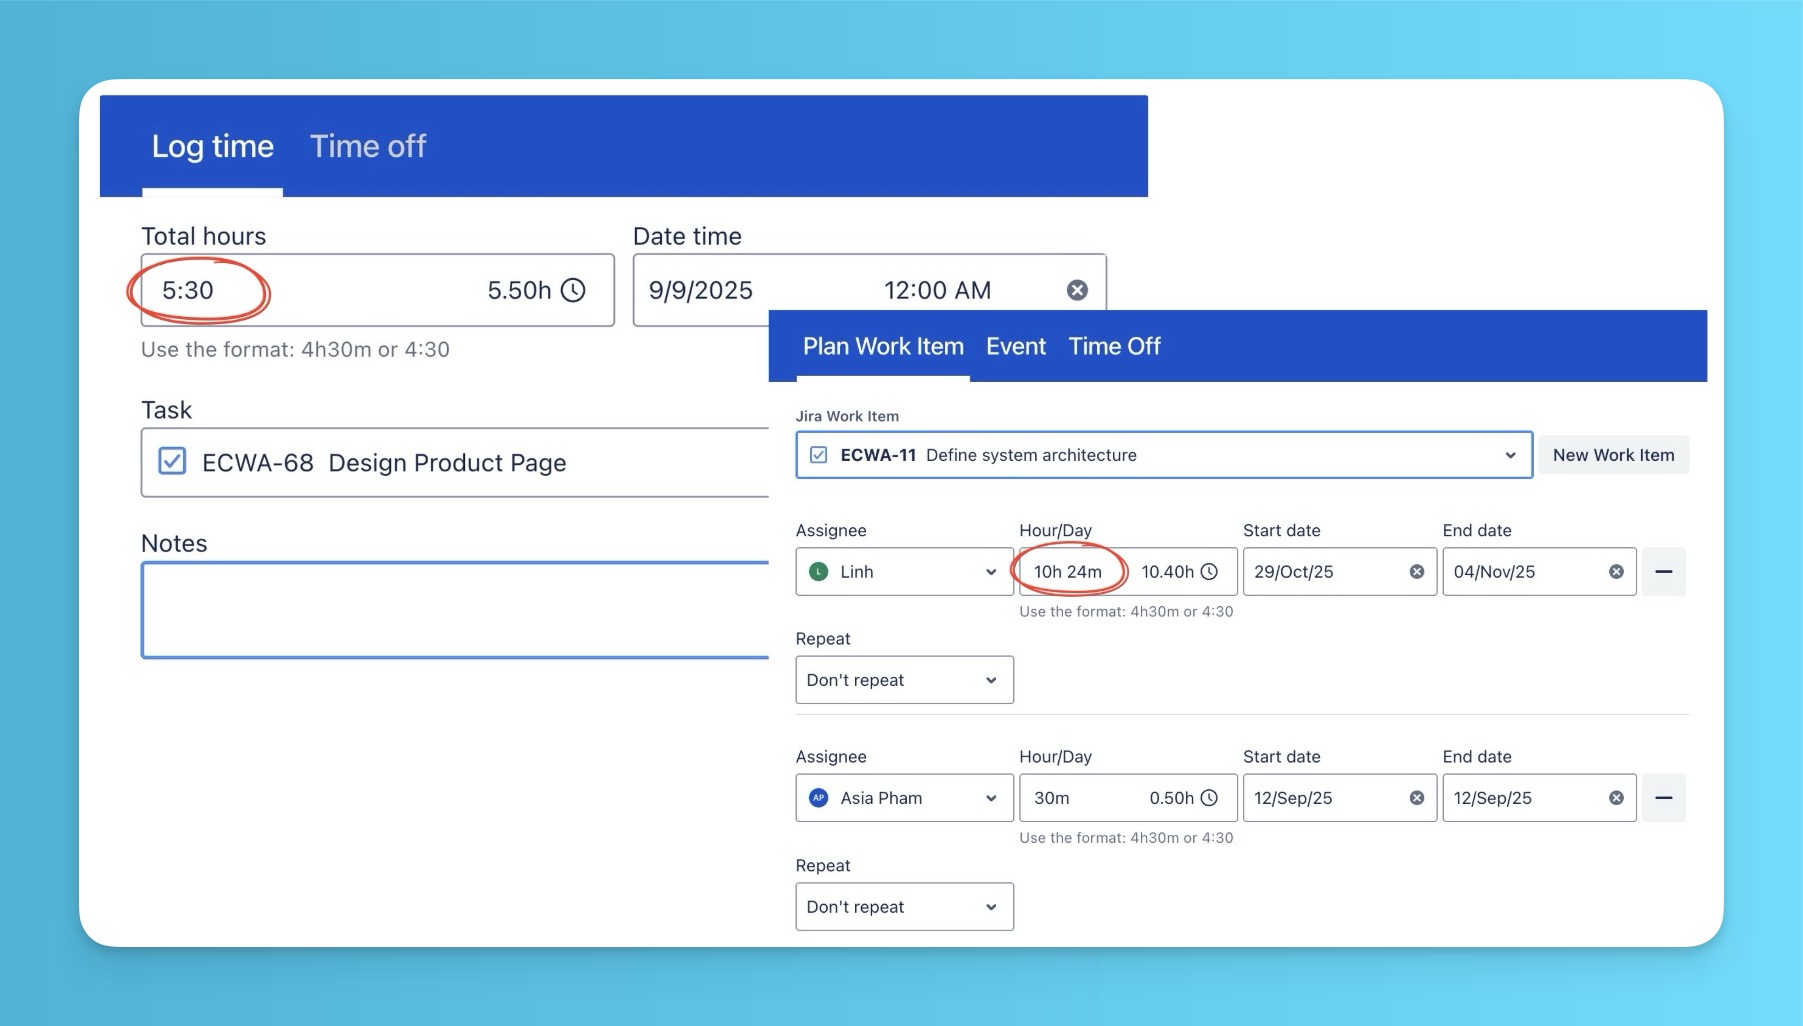The height and width of the screenshot is (1026, 1803).
Task: Click clock icon next to 10.40h
Action: [x=1209, y=572]
